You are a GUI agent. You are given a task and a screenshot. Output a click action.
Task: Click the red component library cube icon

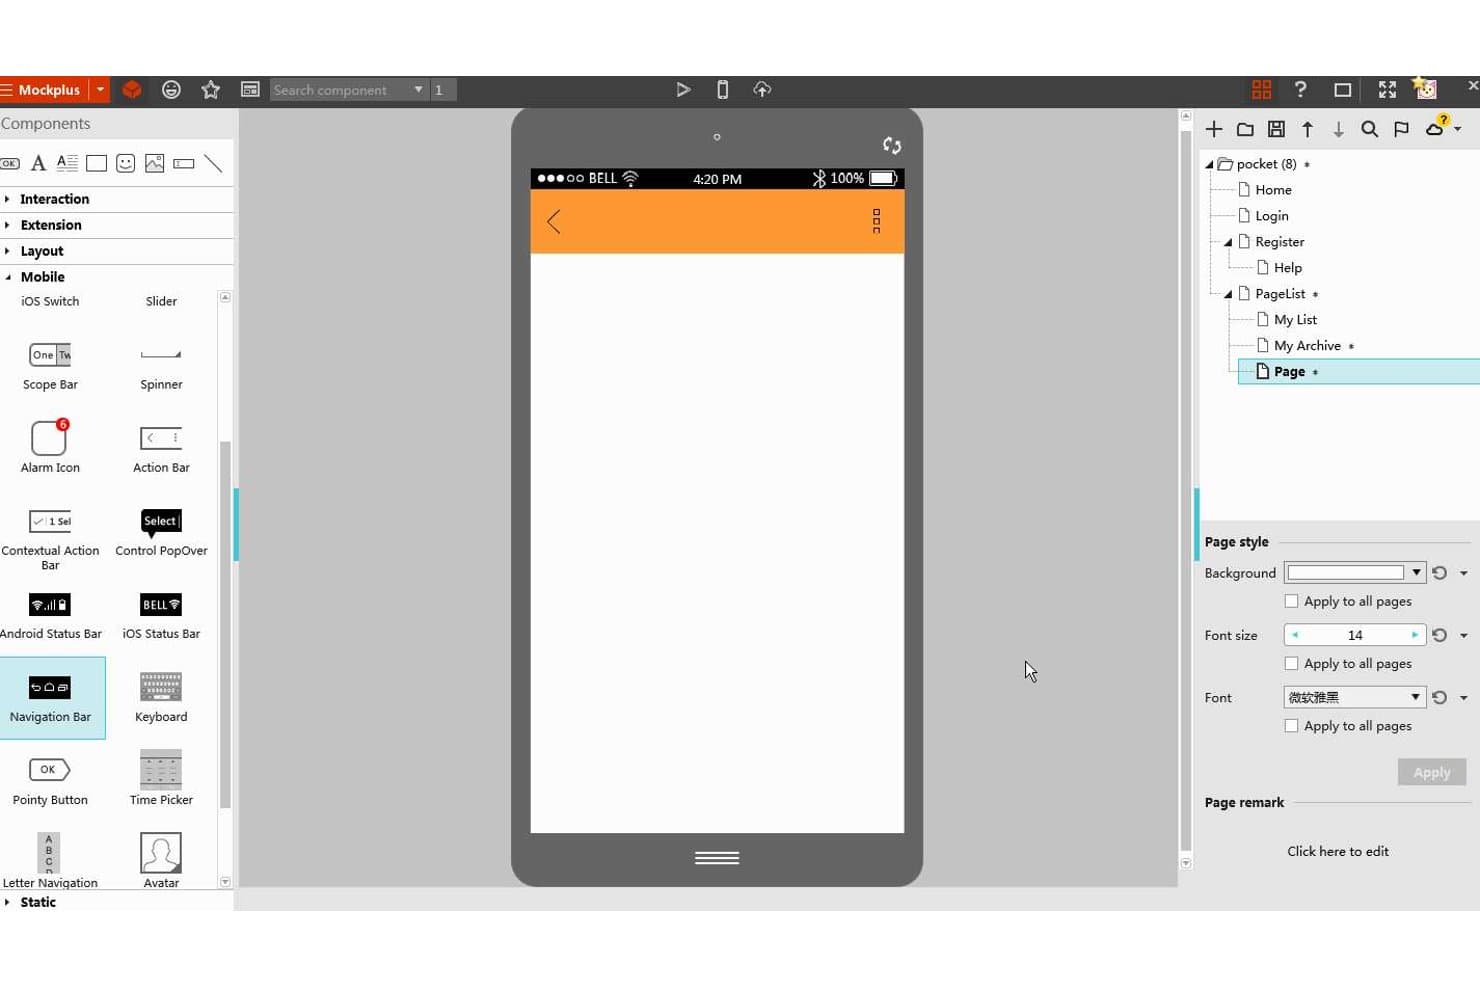pos(131,90)
